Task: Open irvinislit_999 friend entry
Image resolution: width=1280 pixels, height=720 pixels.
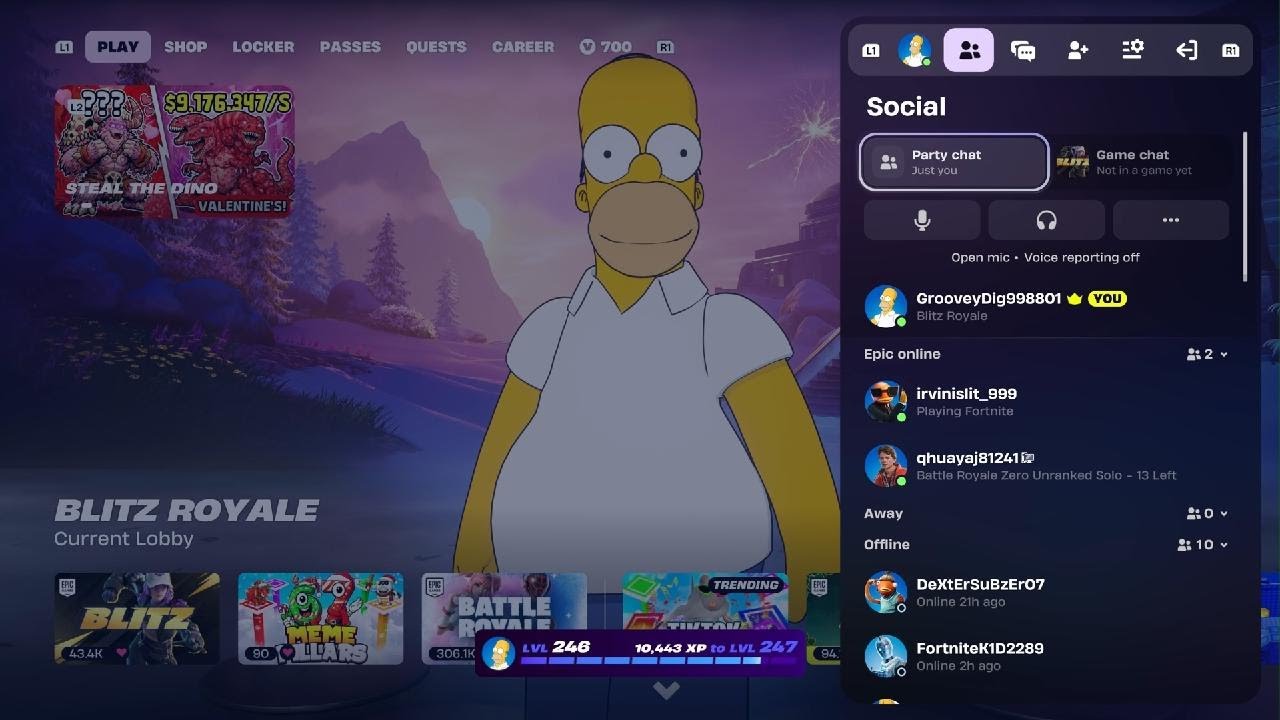Action: pos(1046,402)
